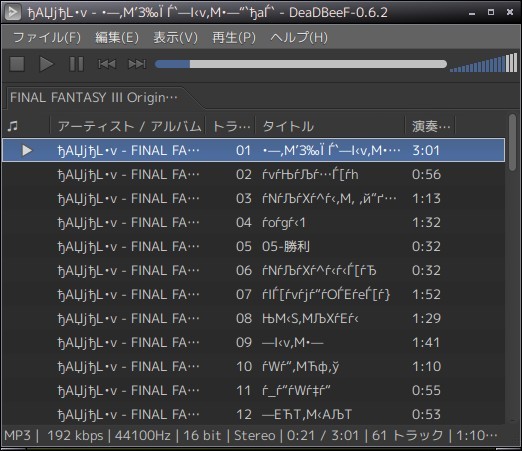Select track 12 with length 0:53
The height and width of the screenshot is (451, 522).
[254, 414]
